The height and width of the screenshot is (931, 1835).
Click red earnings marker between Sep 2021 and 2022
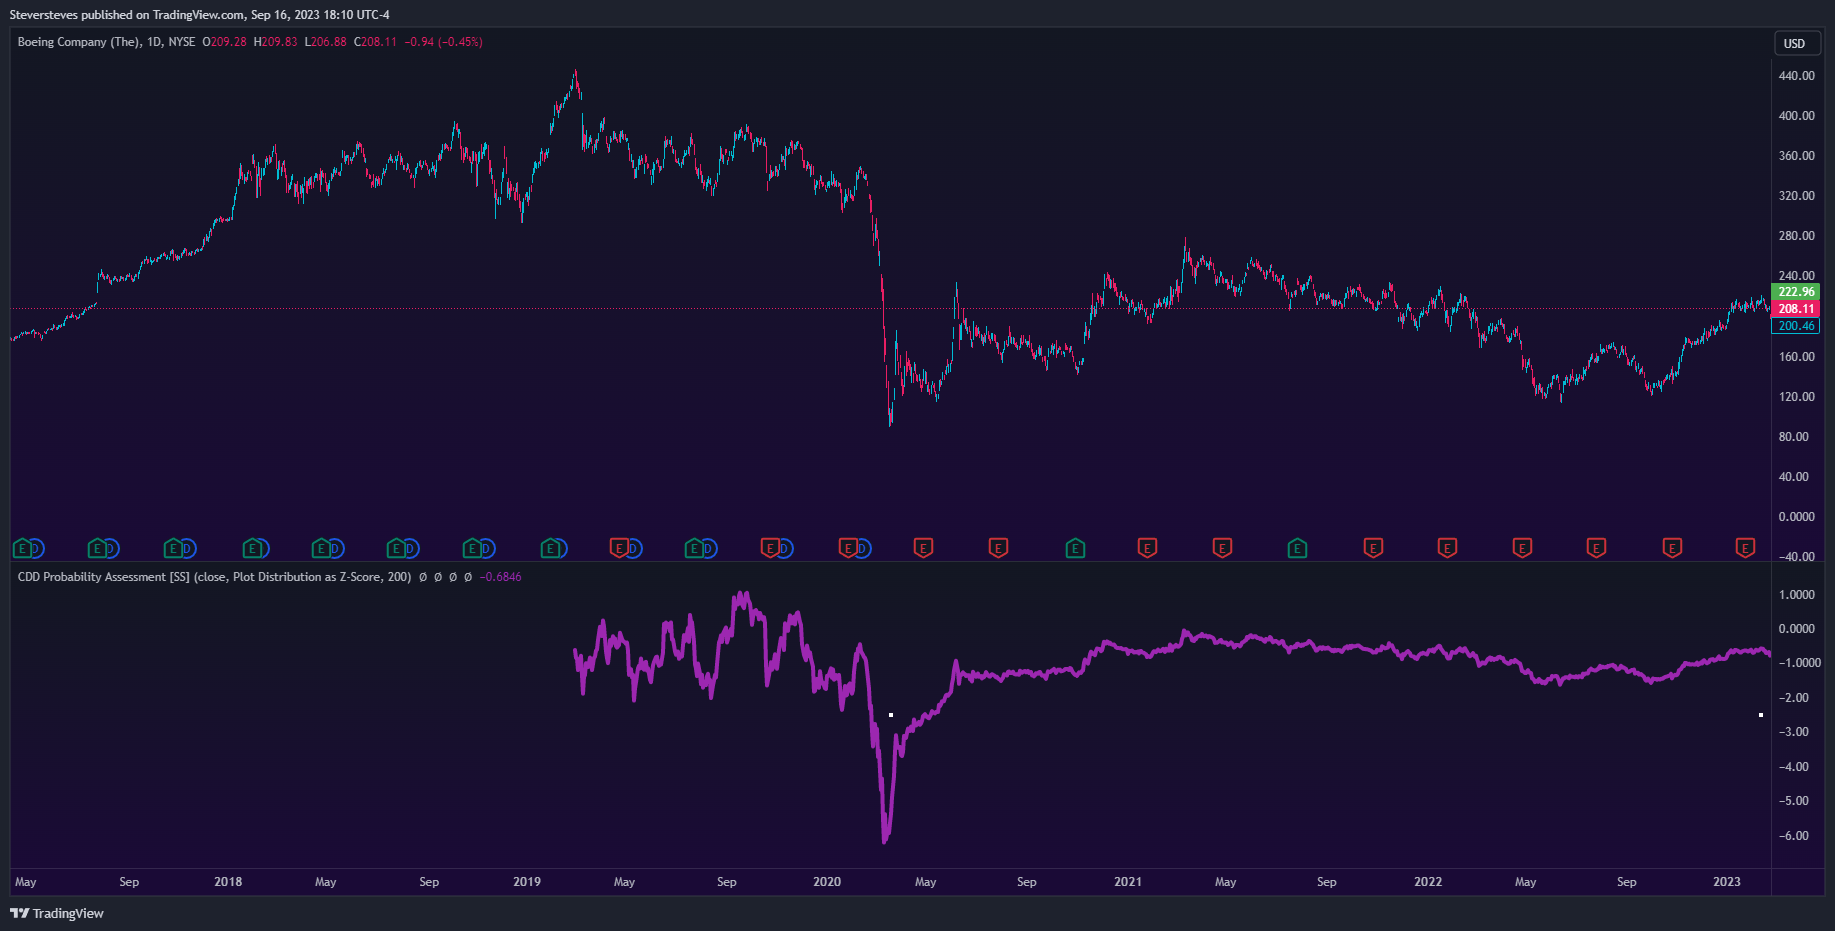coord(1373,548)
